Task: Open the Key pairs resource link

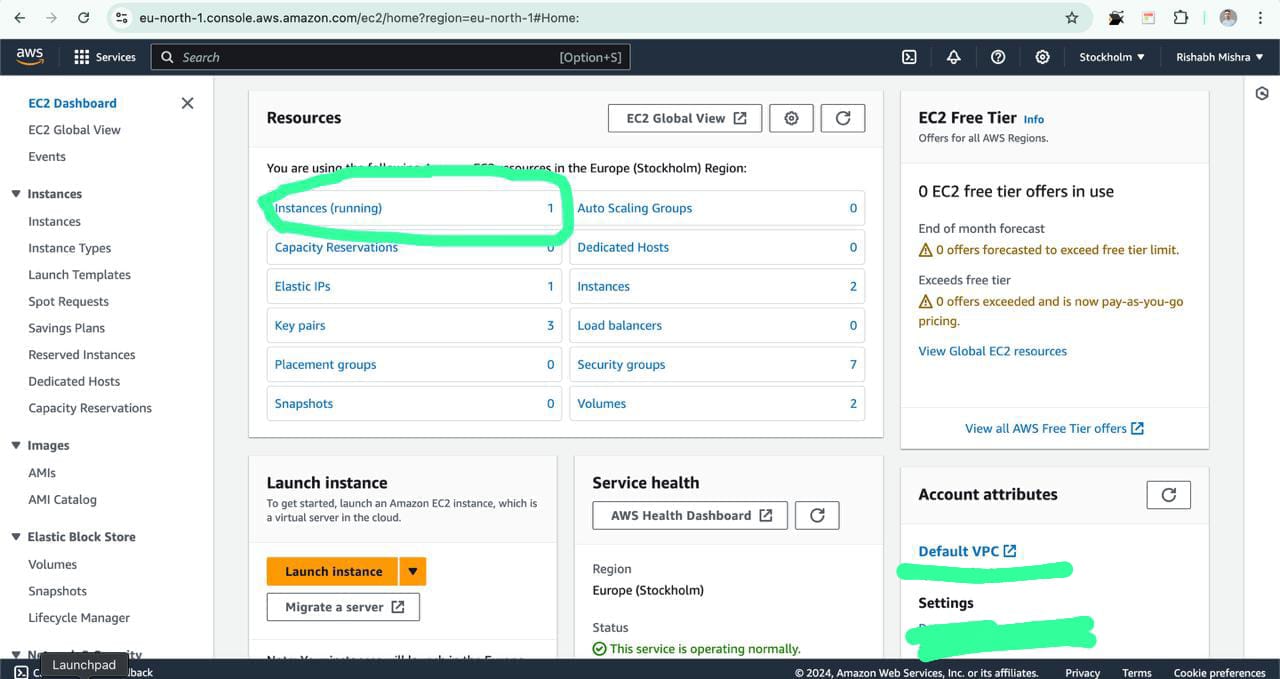Action: pos(300,325)
